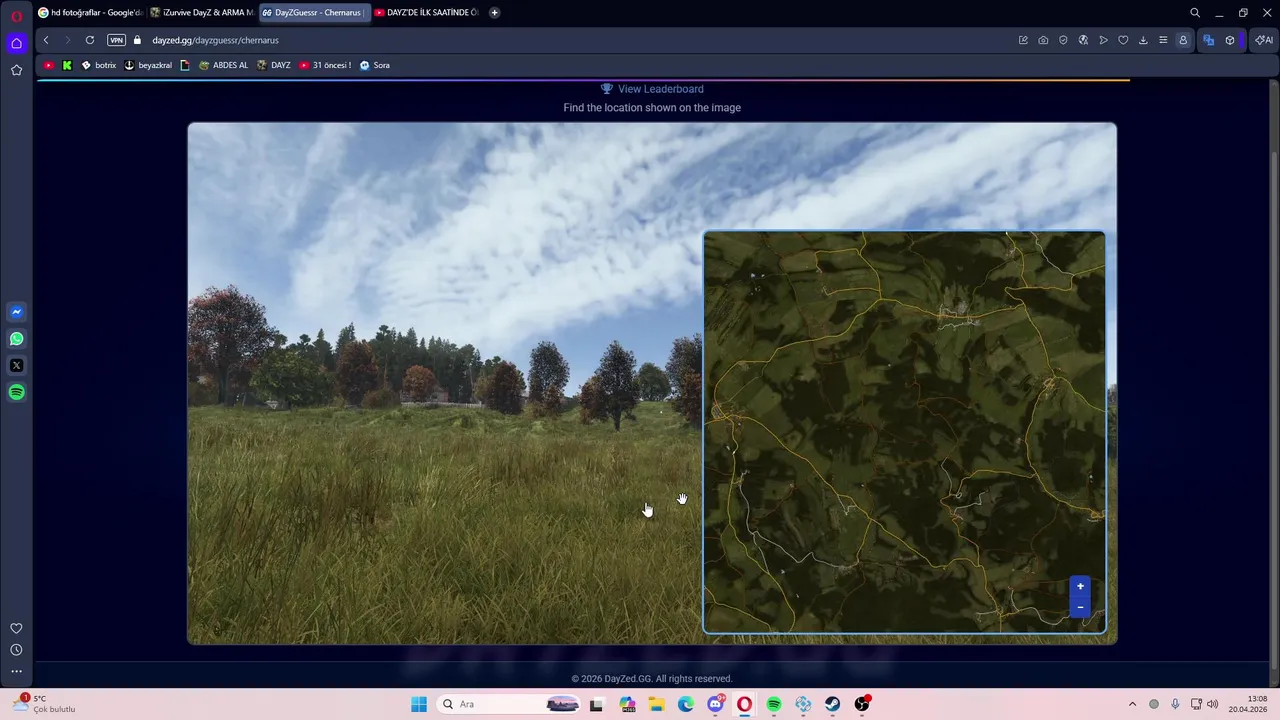The height and width of the screenshot is (720, 1280).
Task: Show hidden system tray icons
Action: [x=1132, y=704]
